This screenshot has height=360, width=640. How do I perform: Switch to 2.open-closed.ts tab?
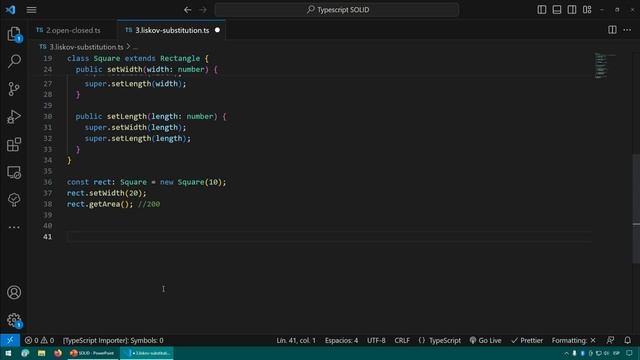(68, 30)
